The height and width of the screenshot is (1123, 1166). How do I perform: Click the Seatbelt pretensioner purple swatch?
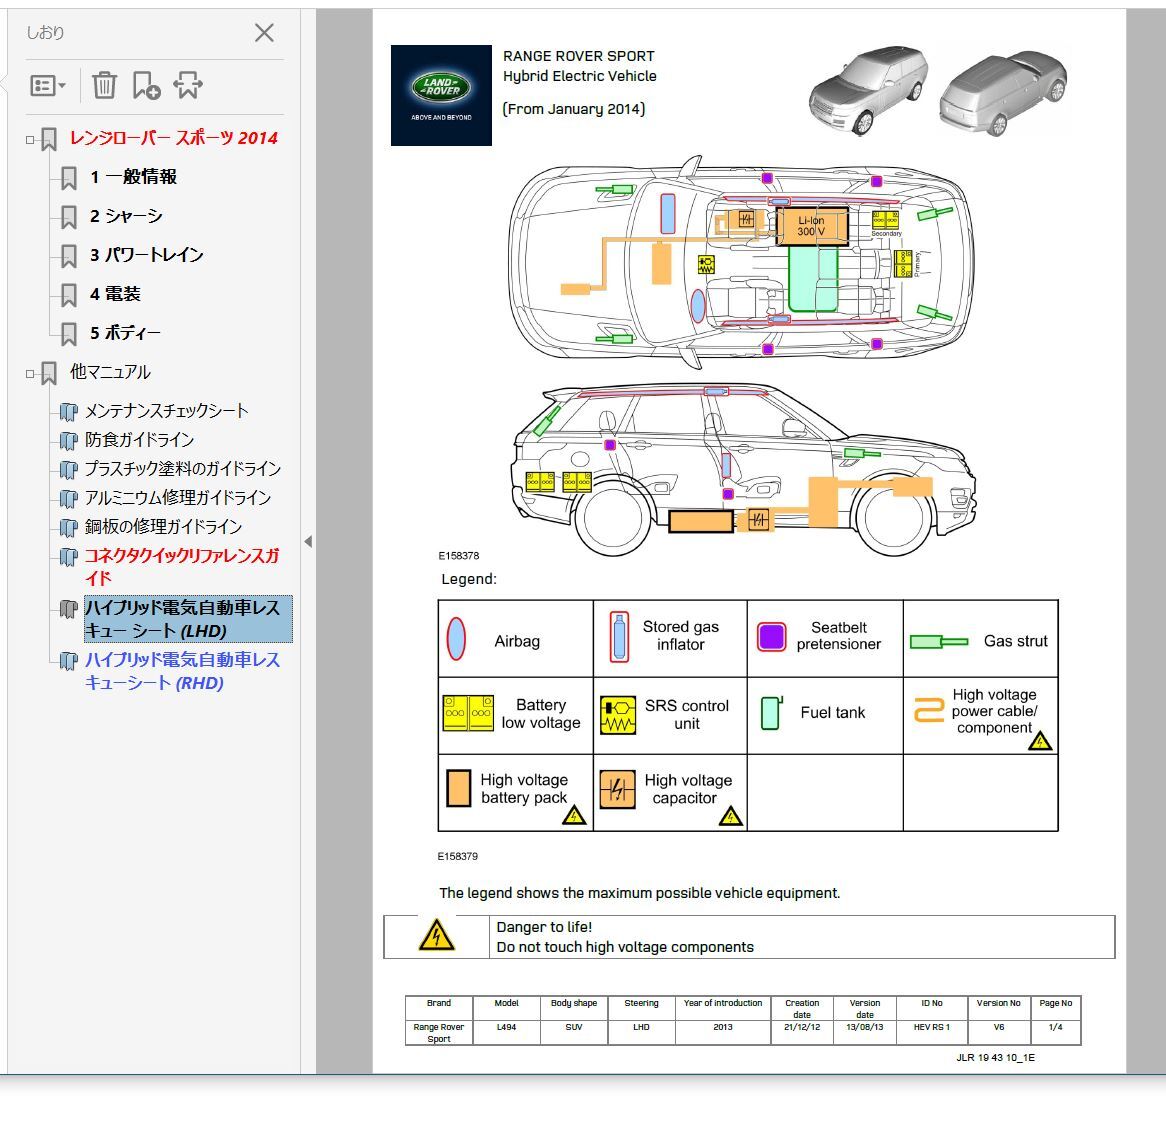[771, 637]
